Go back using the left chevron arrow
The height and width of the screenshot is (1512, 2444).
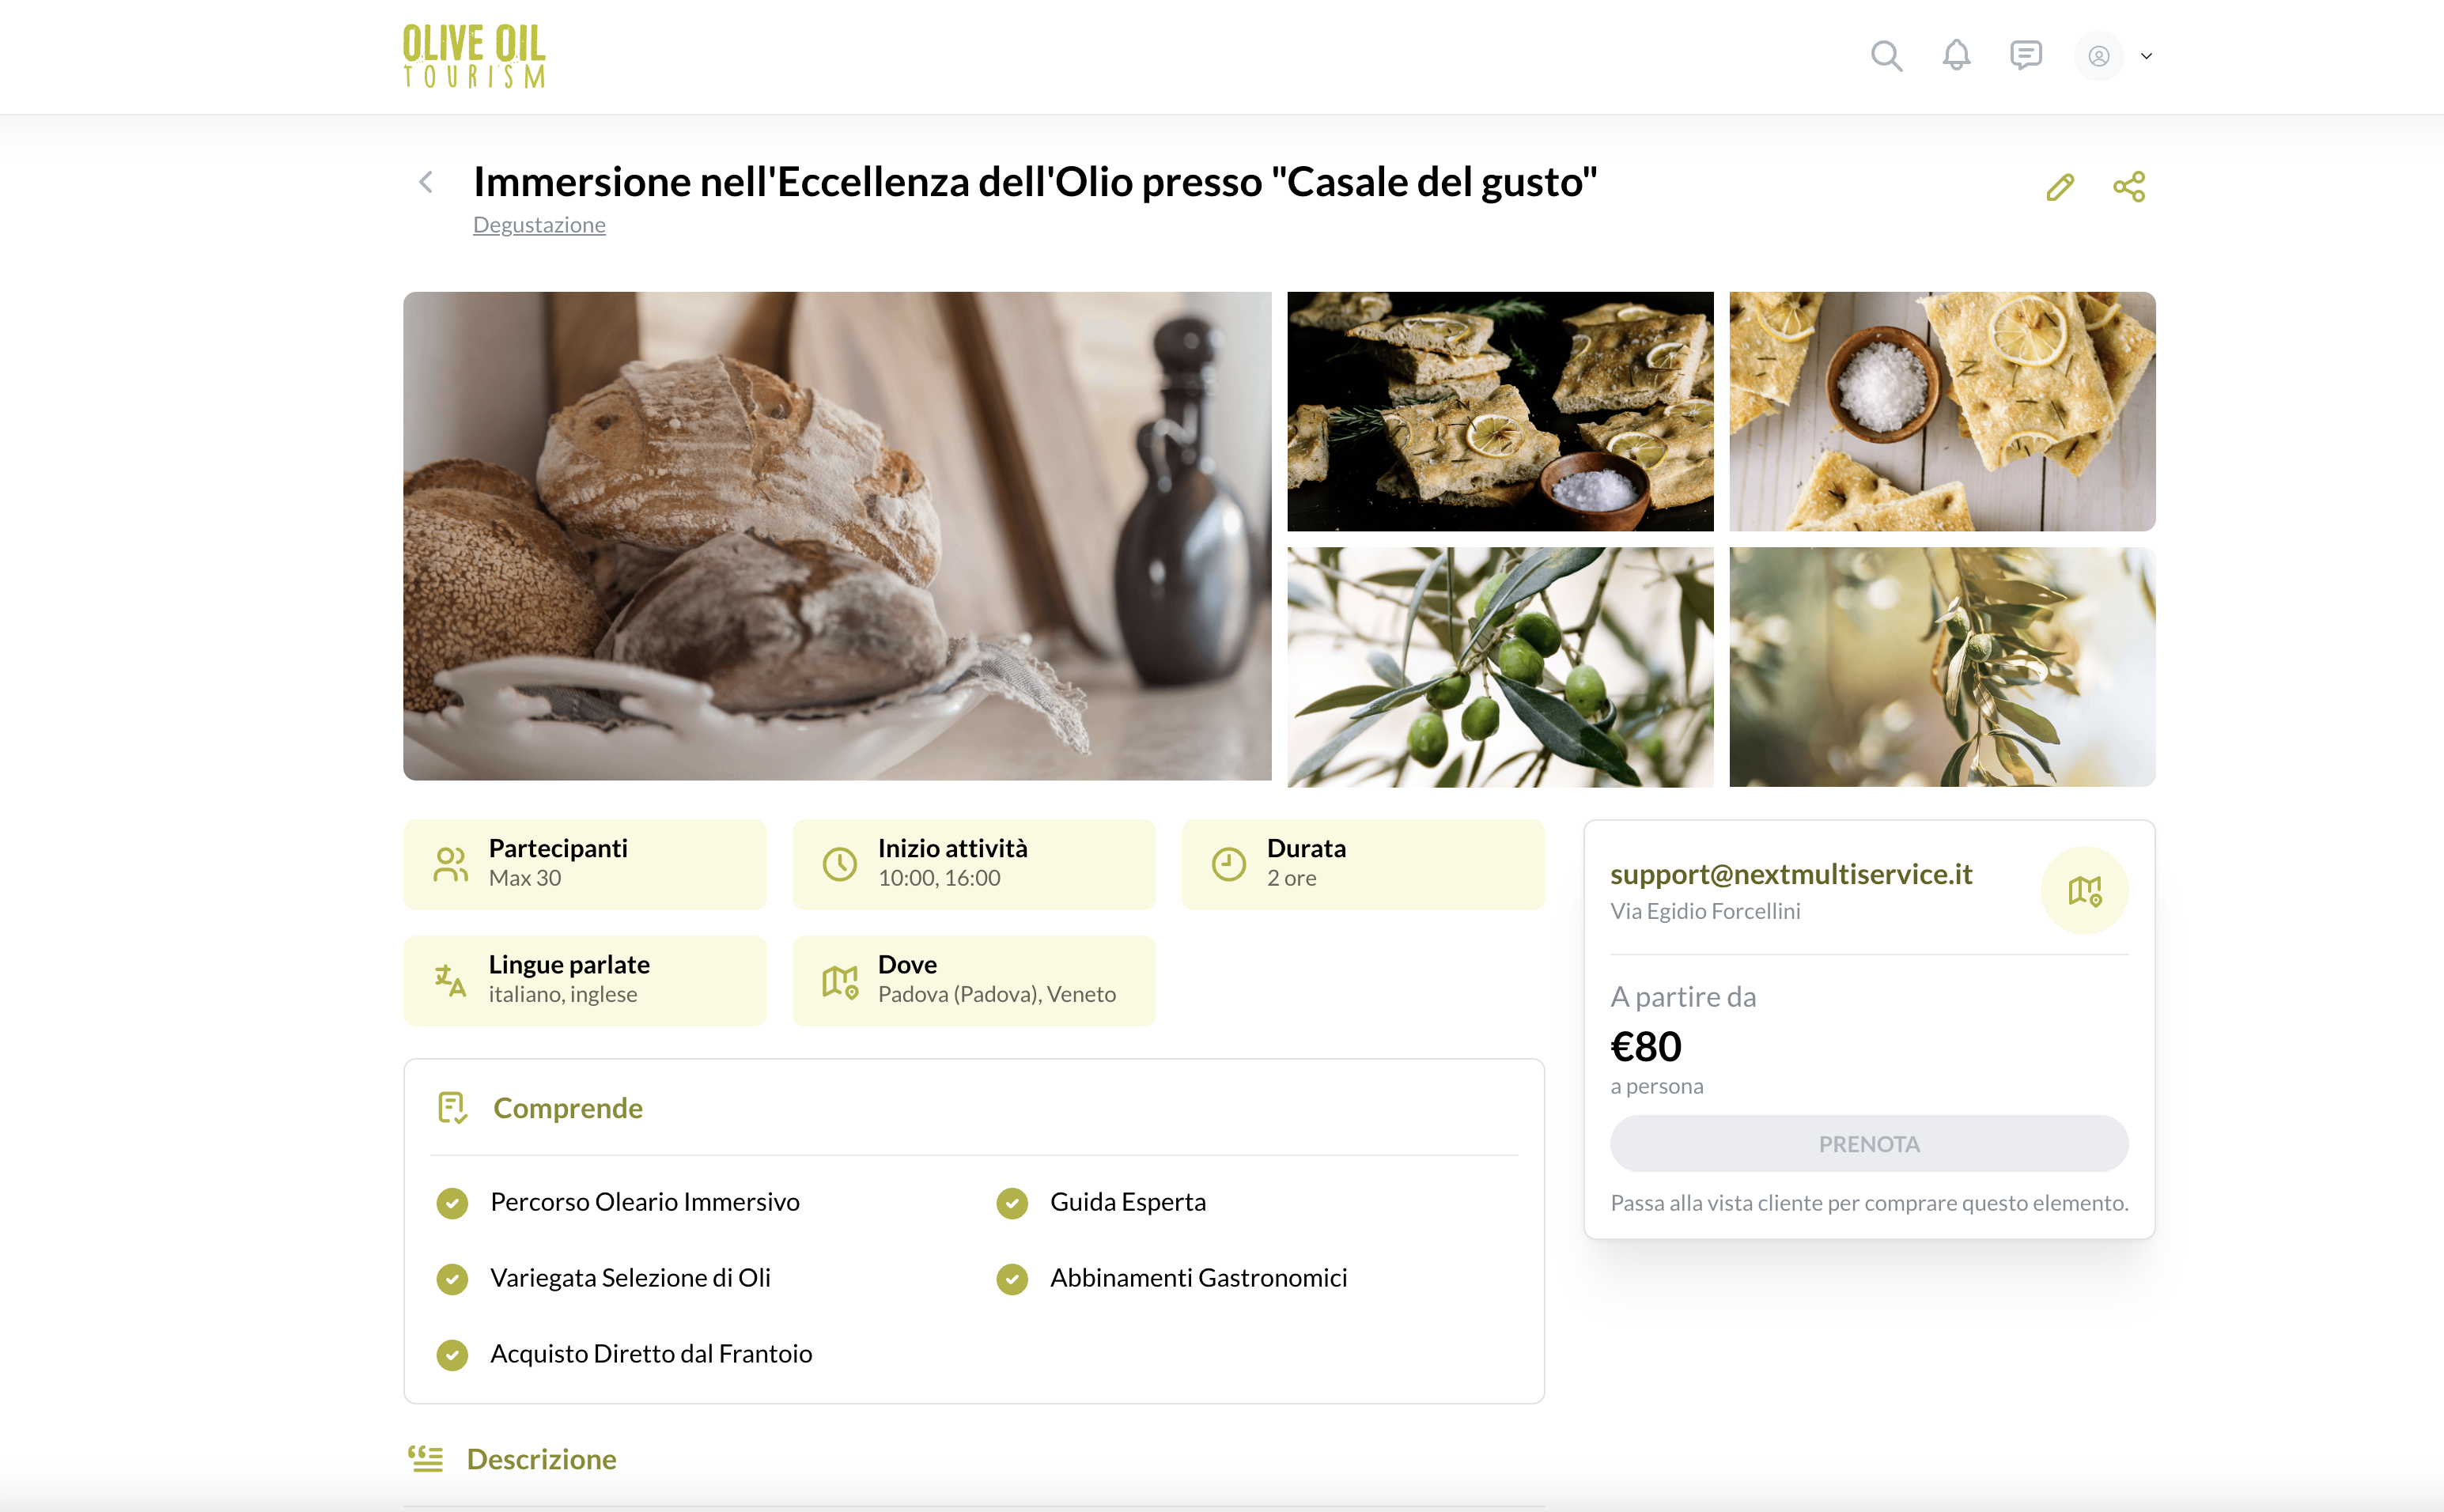[426, 182]
